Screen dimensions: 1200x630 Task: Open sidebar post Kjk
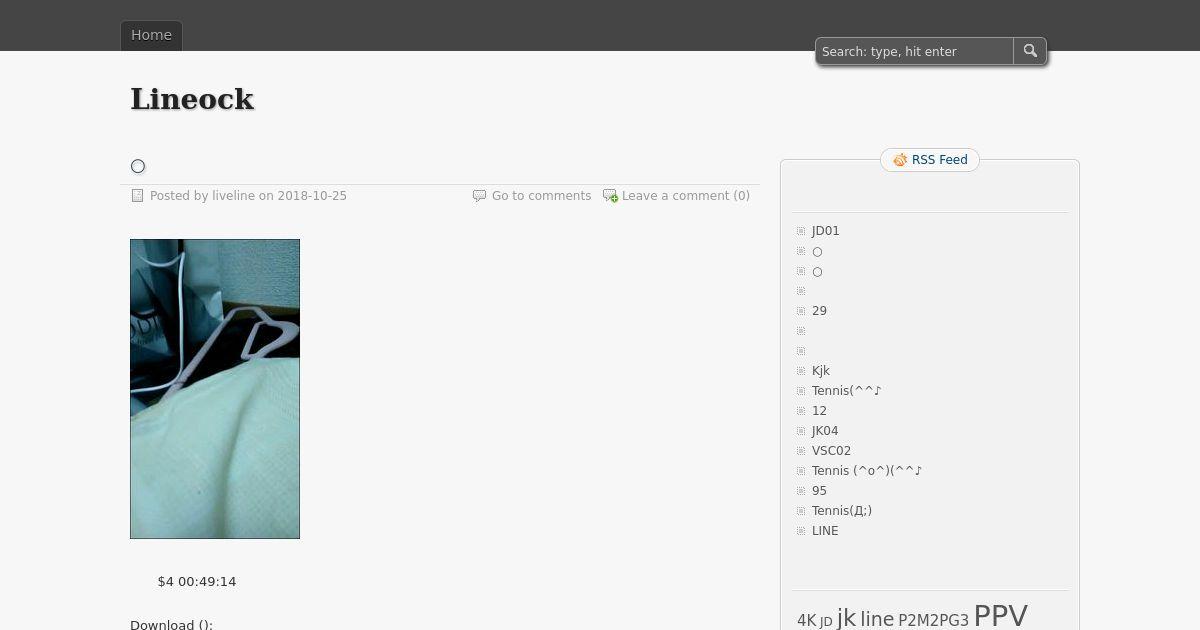pos(821,371)
